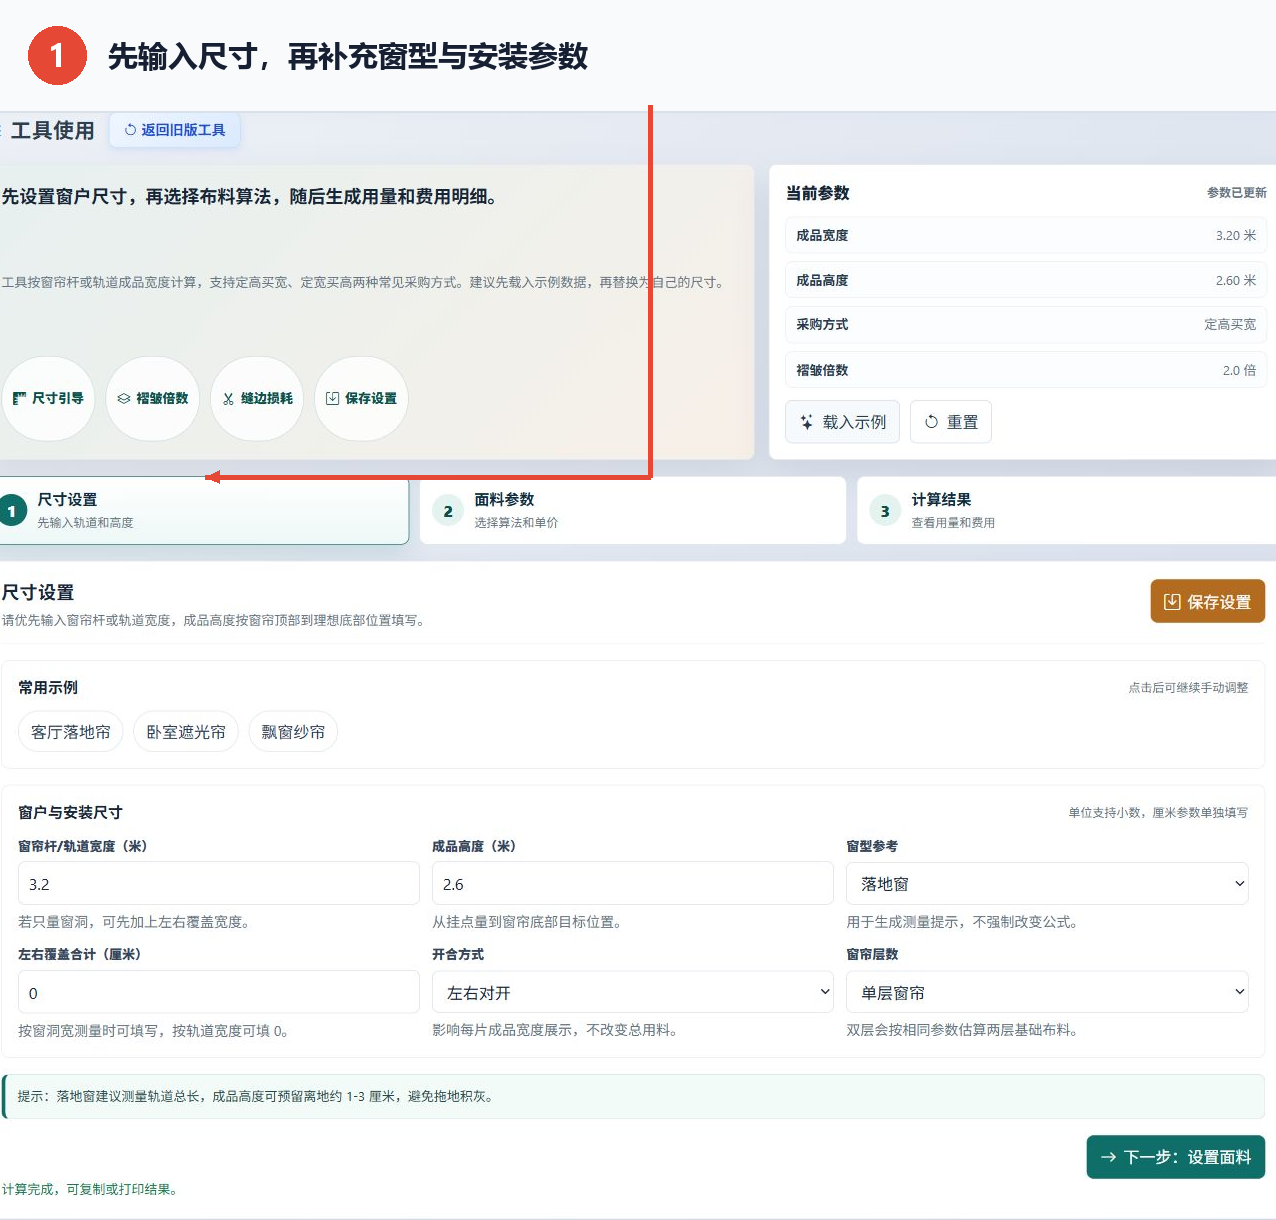The width and height of the screenshot is (1276, 1220).
Task: Click 返回旧版工具 link button
Action: (175, 130)
